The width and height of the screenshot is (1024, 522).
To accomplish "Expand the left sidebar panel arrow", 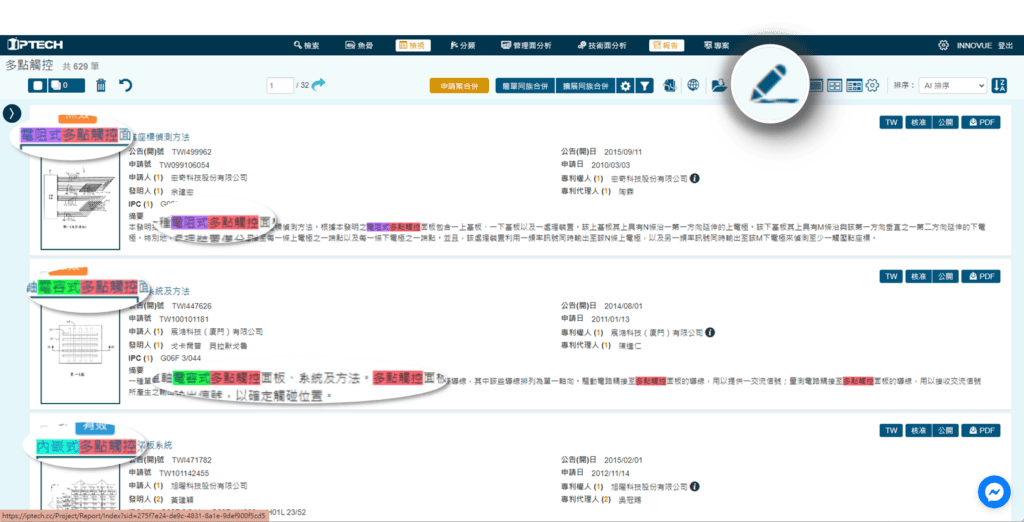I will click(x=12, y=113).
